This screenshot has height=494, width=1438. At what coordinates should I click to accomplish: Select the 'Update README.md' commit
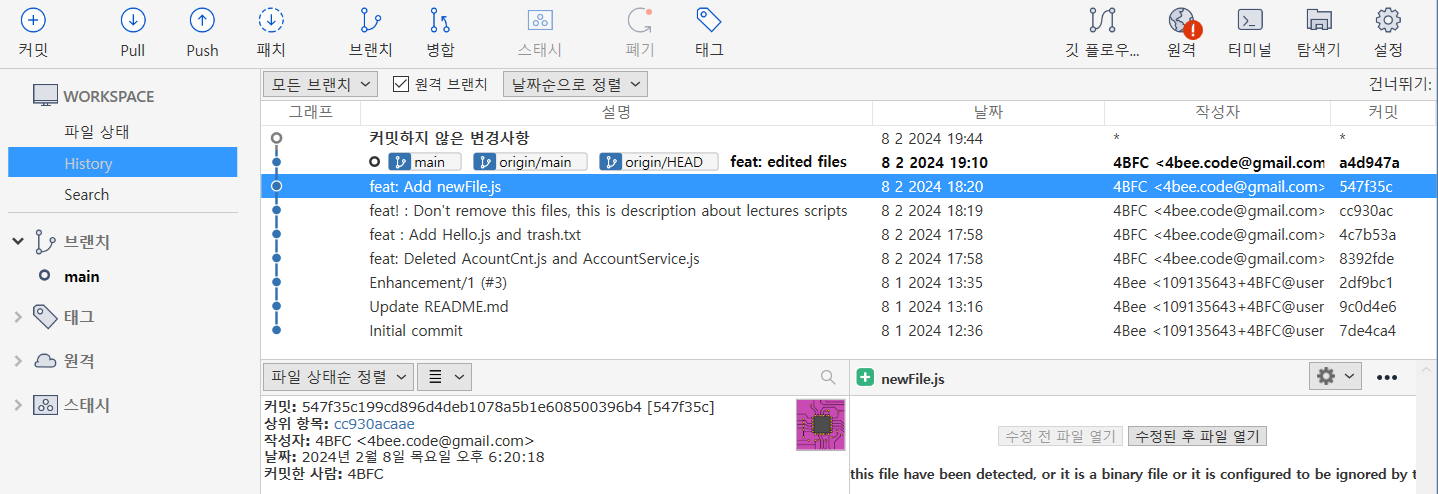click(848, 306)
